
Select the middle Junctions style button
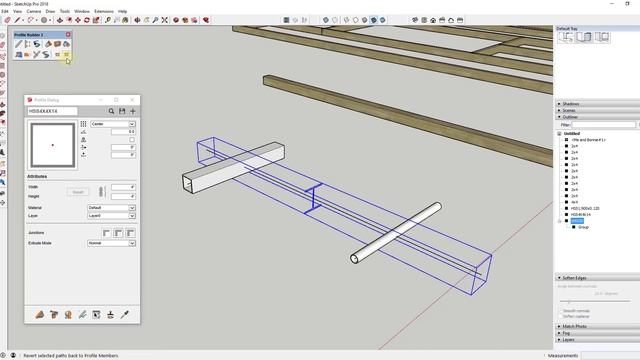point(118,233)
